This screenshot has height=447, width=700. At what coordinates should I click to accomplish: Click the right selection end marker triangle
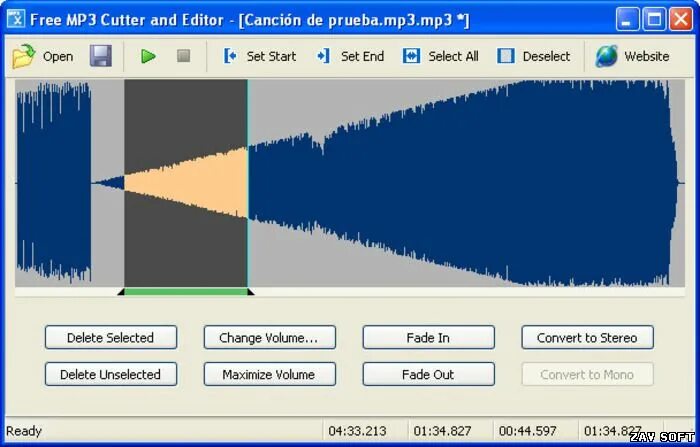coord(250,292)
